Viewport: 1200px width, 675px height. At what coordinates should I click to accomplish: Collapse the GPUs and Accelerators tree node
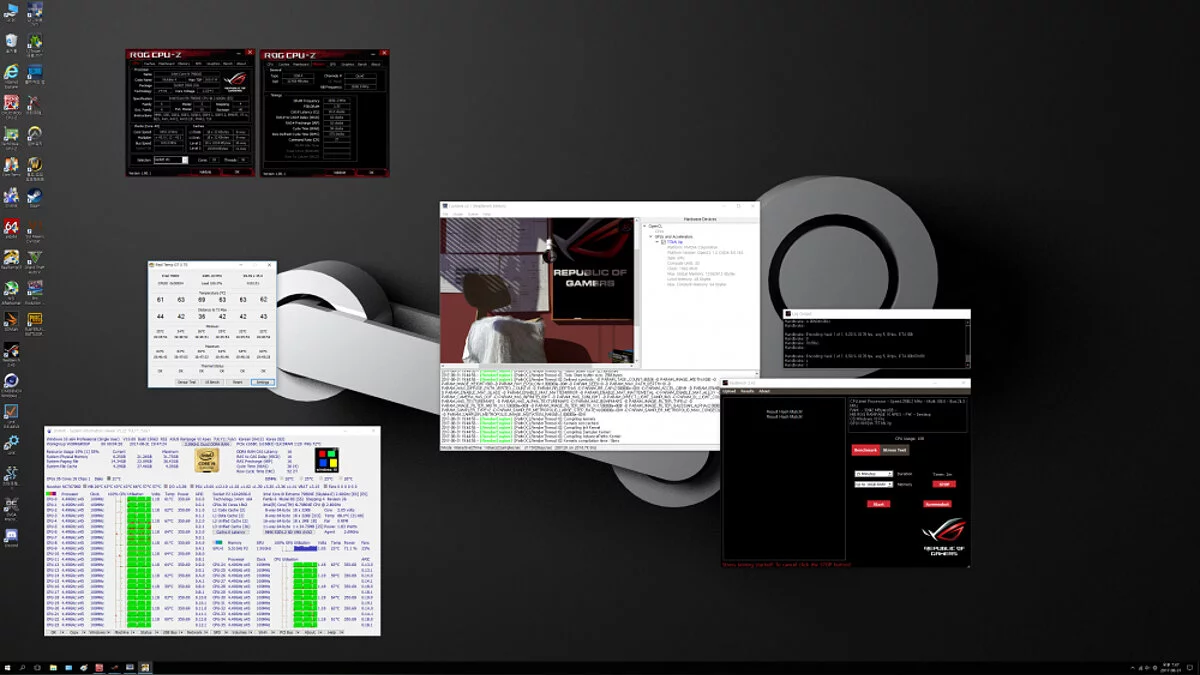point(652,235)
